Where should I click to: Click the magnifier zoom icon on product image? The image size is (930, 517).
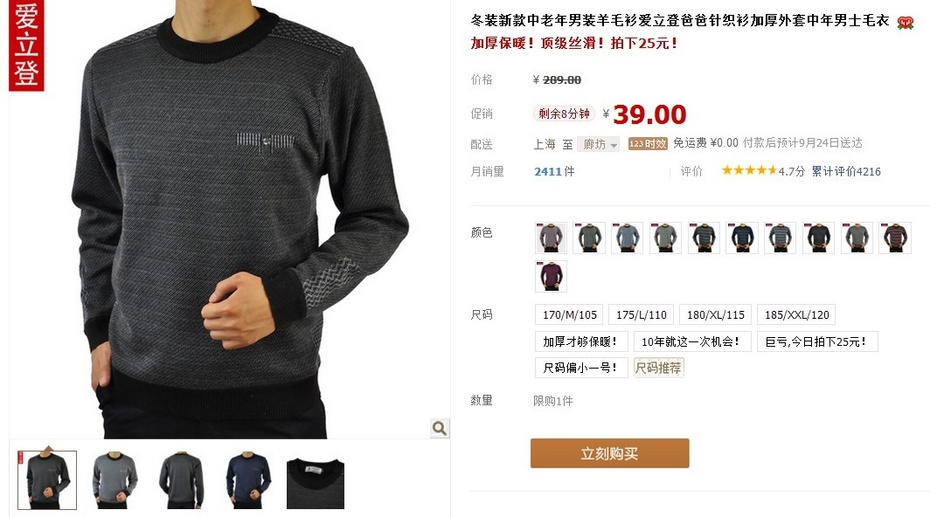(x=439, y=428)
